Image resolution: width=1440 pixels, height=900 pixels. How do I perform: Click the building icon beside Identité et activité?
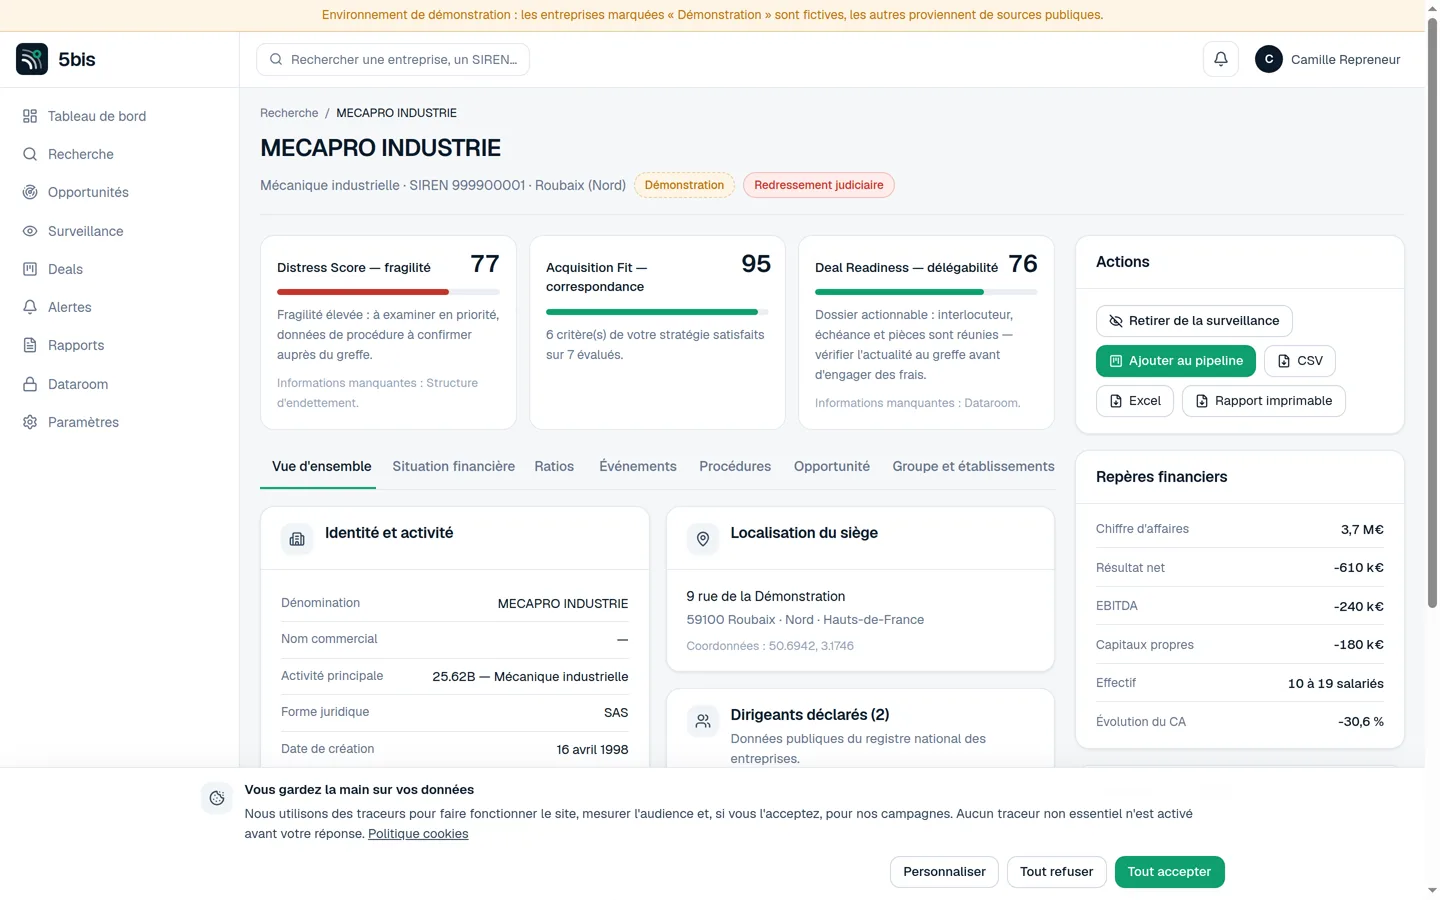297,539
